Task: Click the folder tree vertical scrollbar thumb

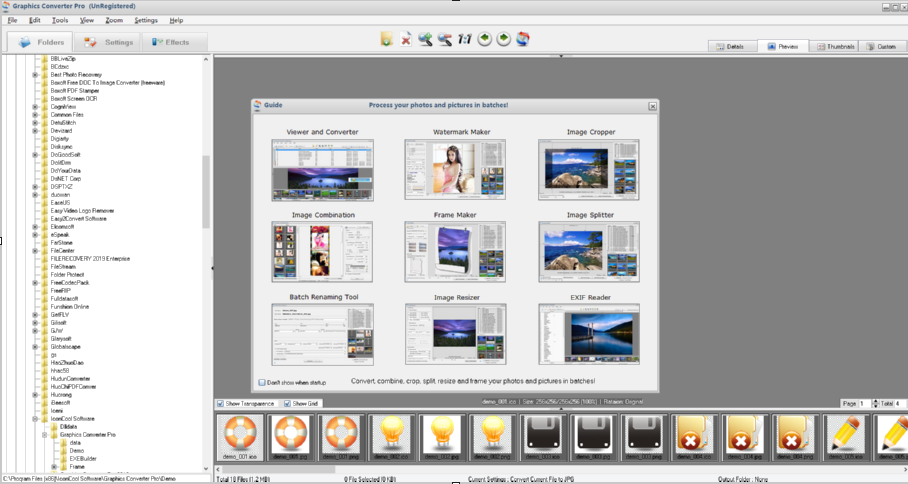Action: [x=206, y=192]
